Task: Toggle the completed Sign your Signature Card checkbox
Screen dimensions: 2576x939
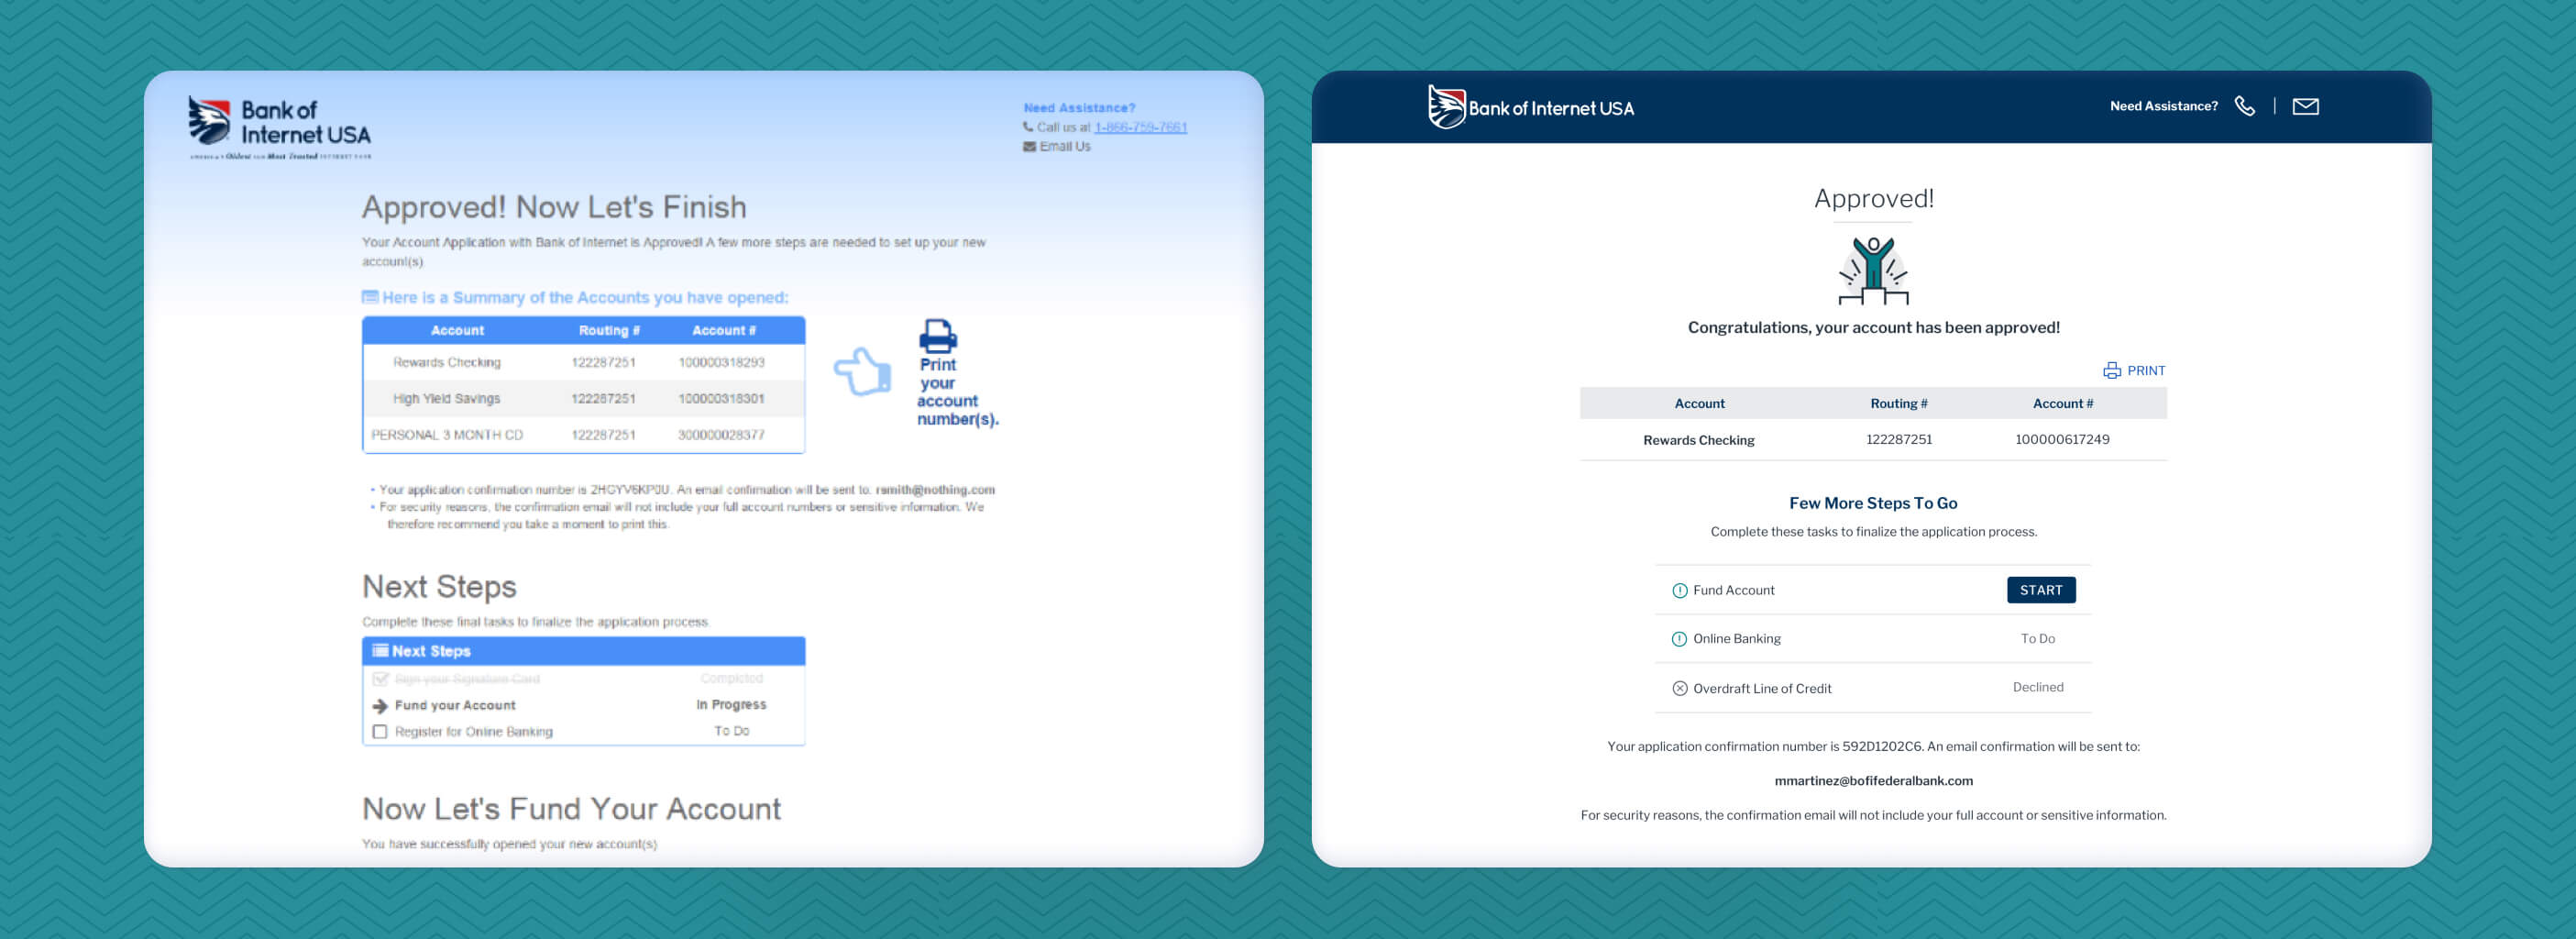Action: (380, 679)
